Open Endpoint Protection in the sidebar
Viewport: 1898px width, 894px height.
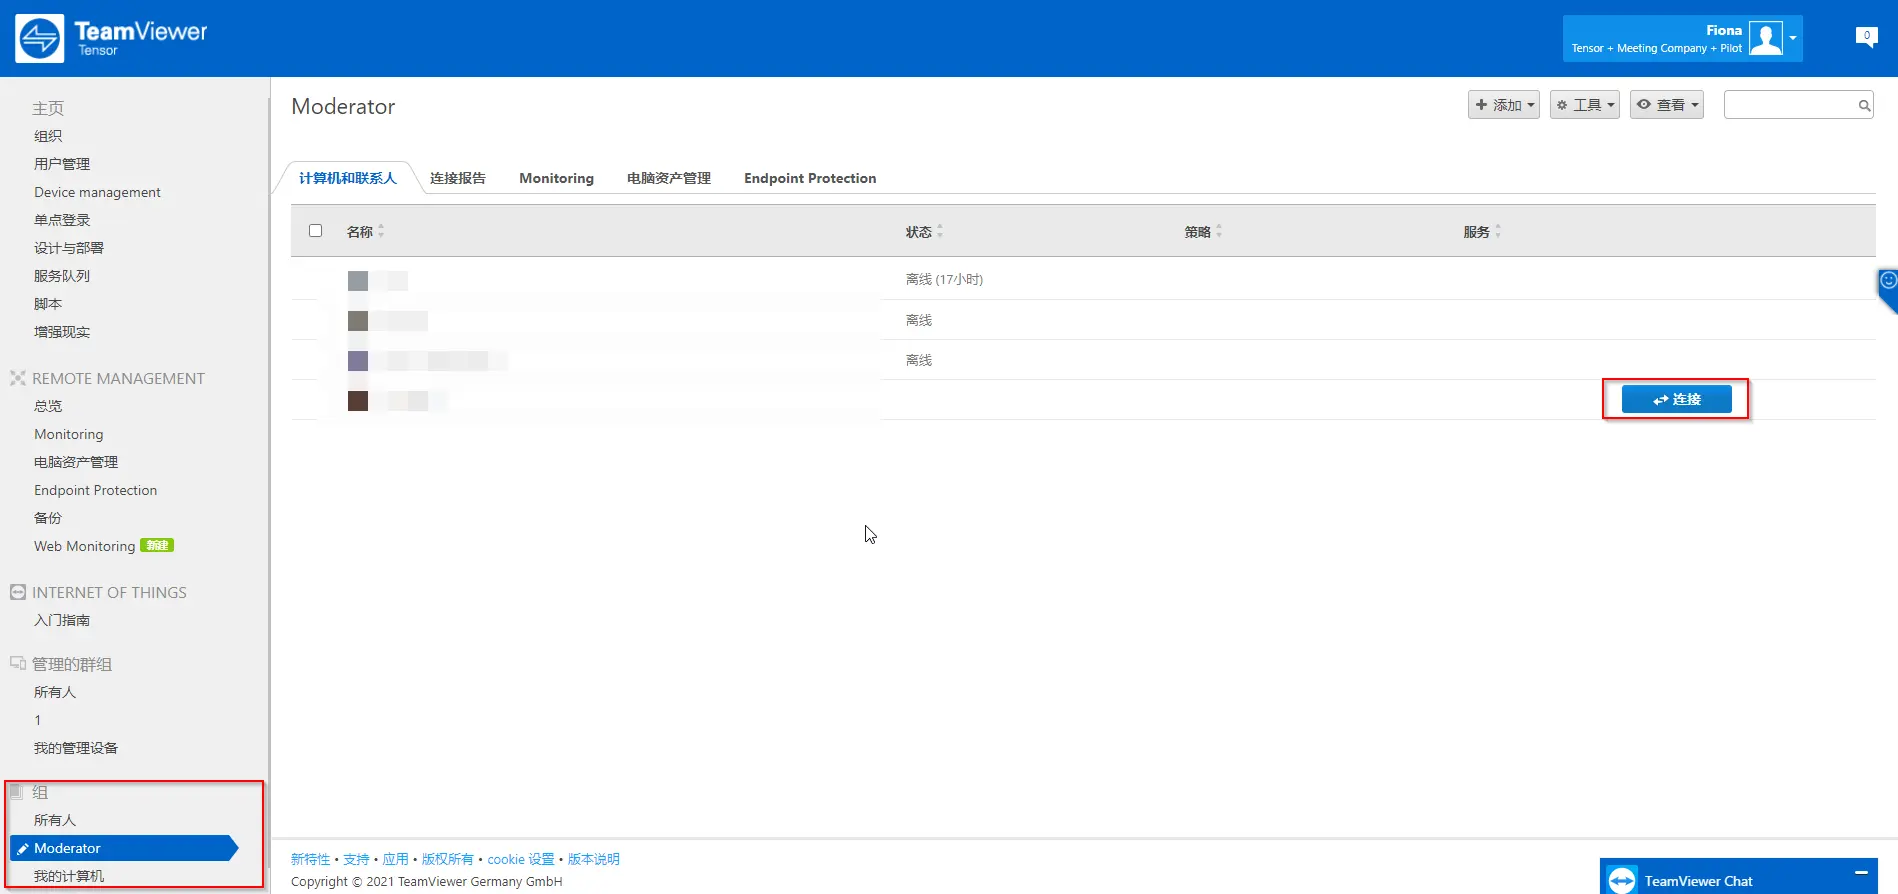pos(95,490)
